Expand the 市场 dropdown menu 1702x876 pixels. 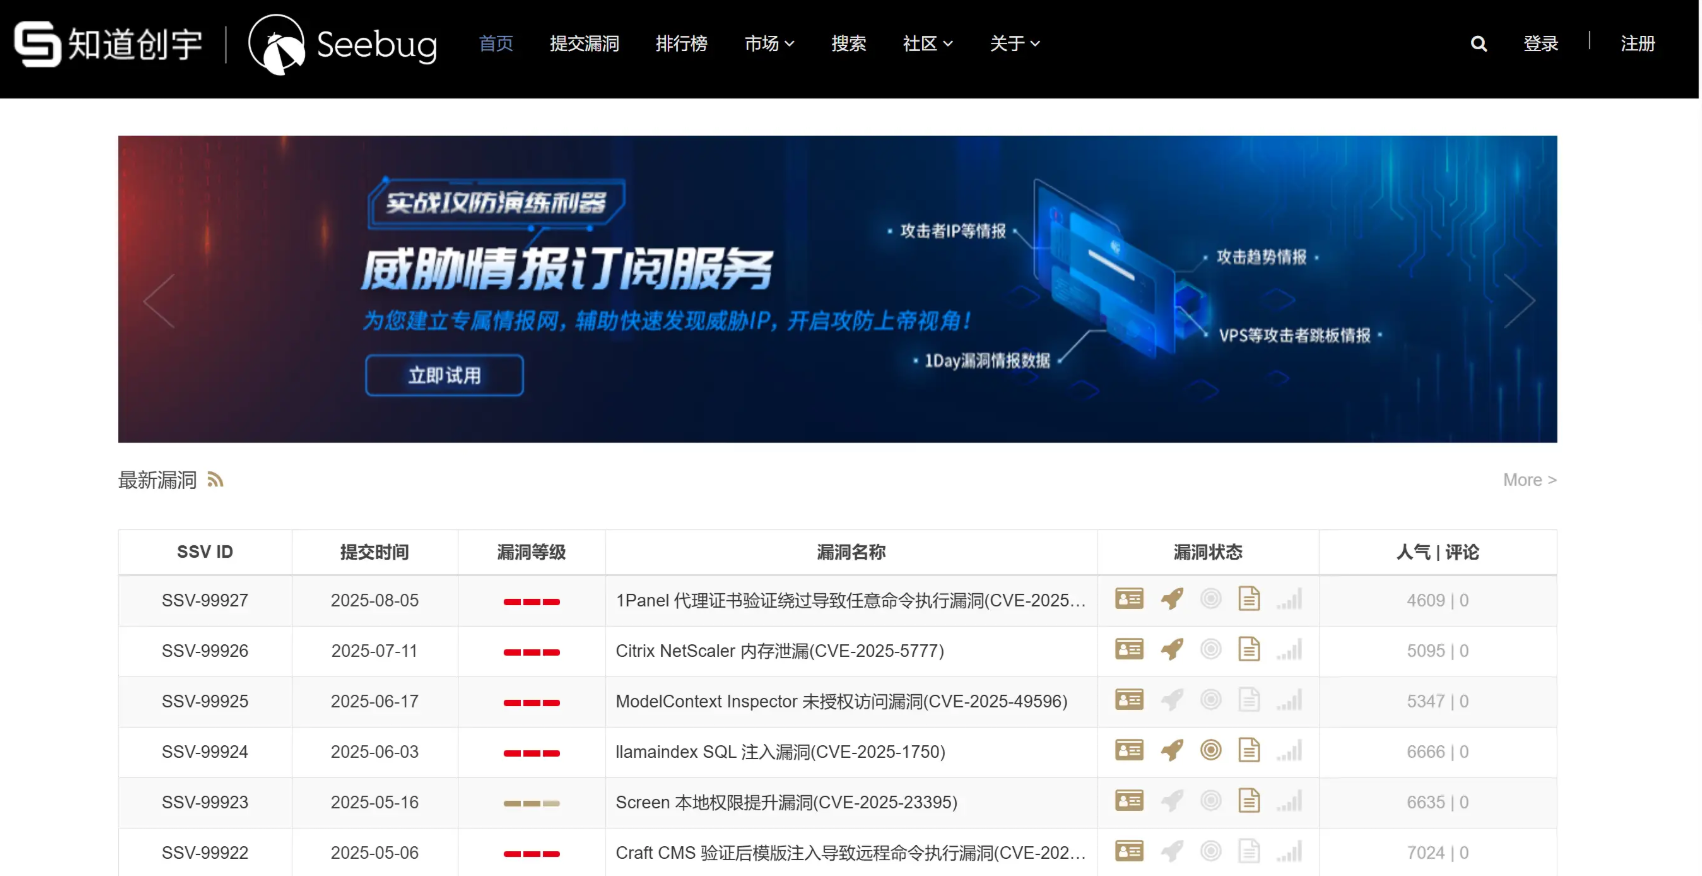coord(768,44)
